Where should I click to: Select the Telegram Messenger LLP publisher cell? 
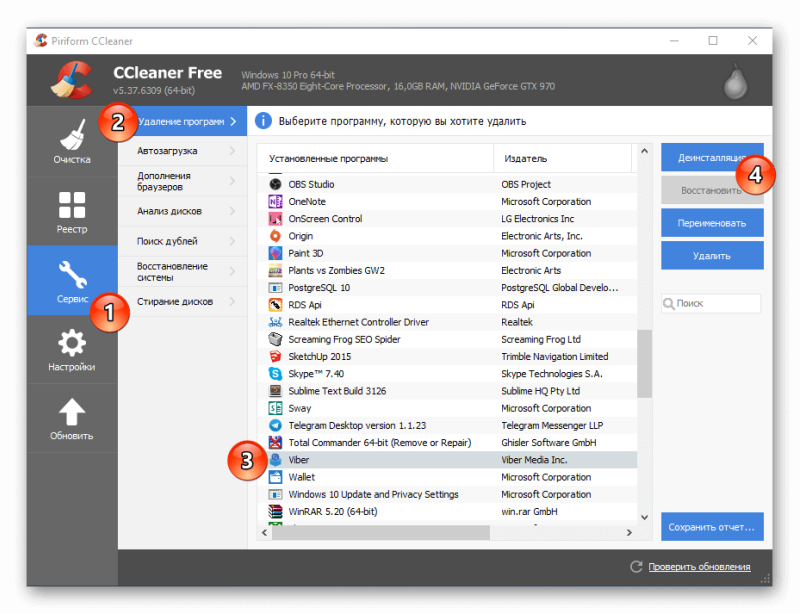click(x=552, y=426)
